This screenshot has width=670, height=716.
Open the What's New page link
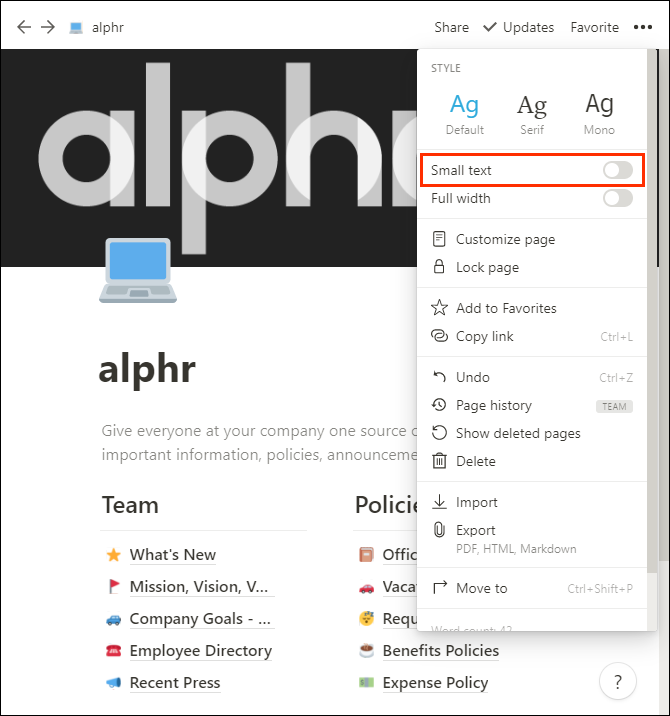[x=173, y=554]
